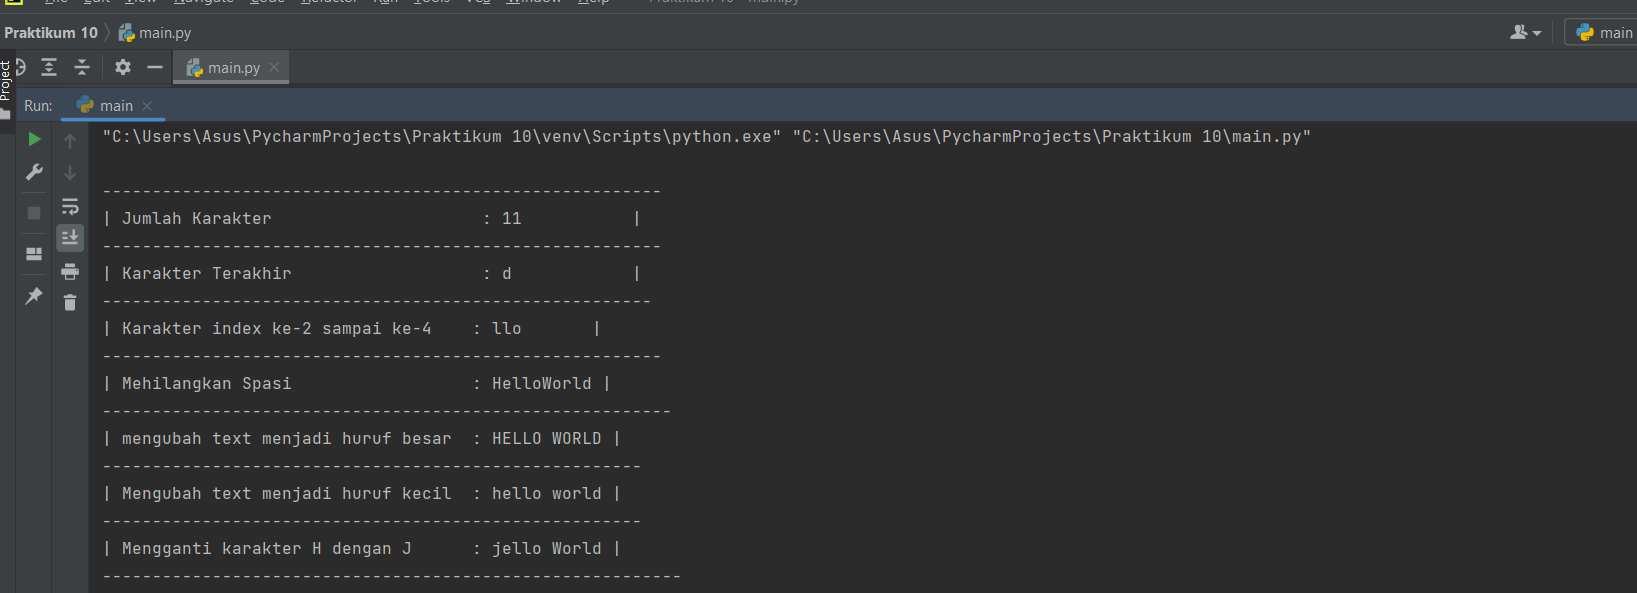
Task: Collapse all items in the Project panel
Action: coord(82,67)
